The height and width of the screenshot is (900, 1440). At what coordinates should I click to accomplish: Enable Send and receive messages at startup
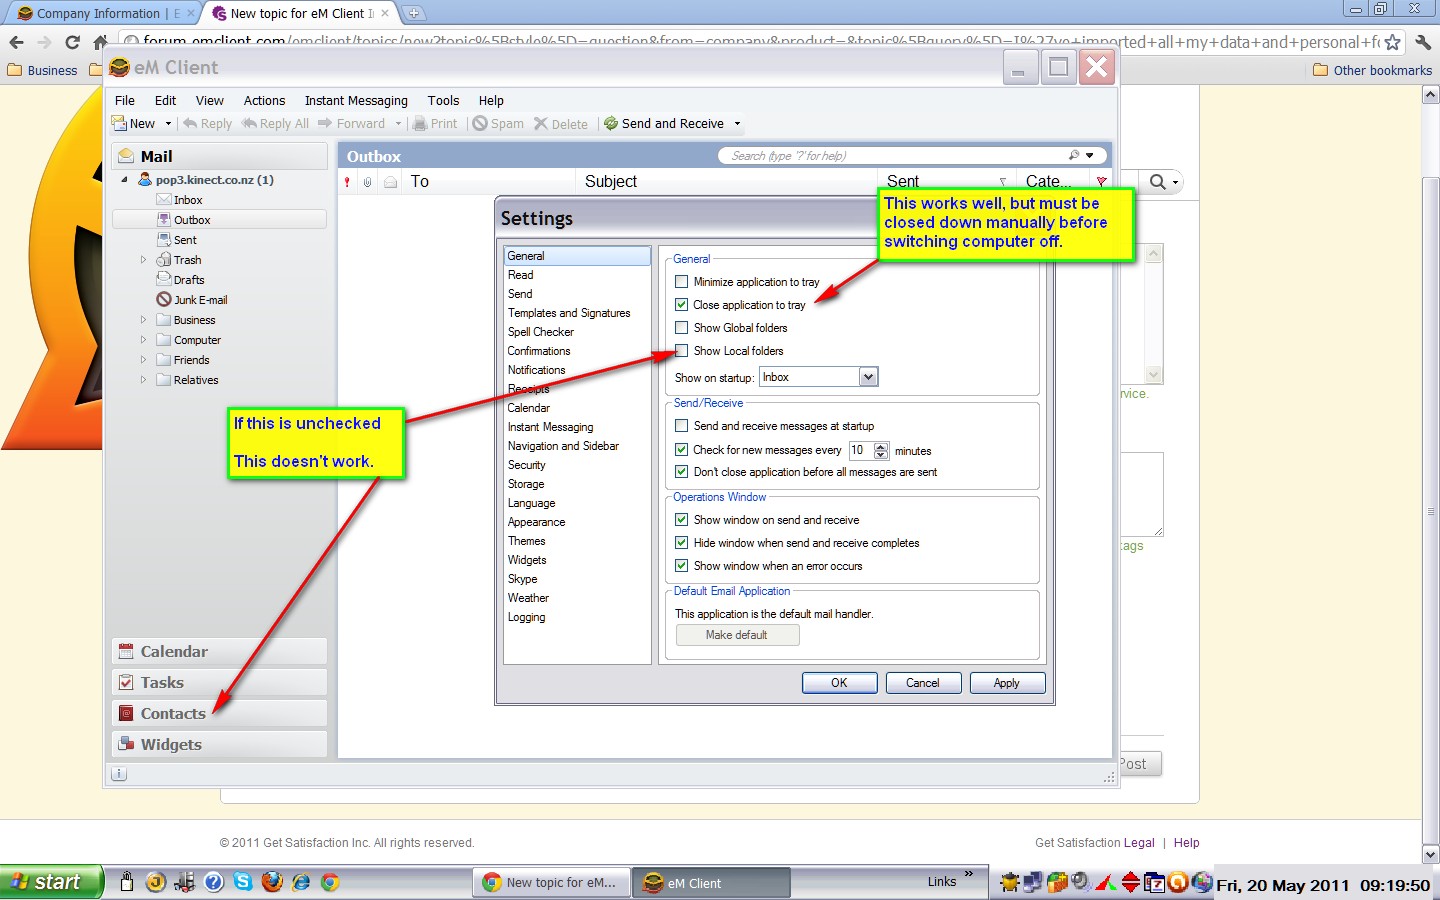[681, 426]
